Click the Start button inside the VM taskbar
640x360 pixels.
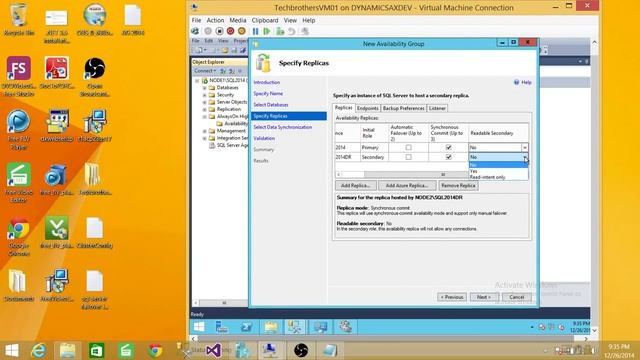[x=199, y=327]
